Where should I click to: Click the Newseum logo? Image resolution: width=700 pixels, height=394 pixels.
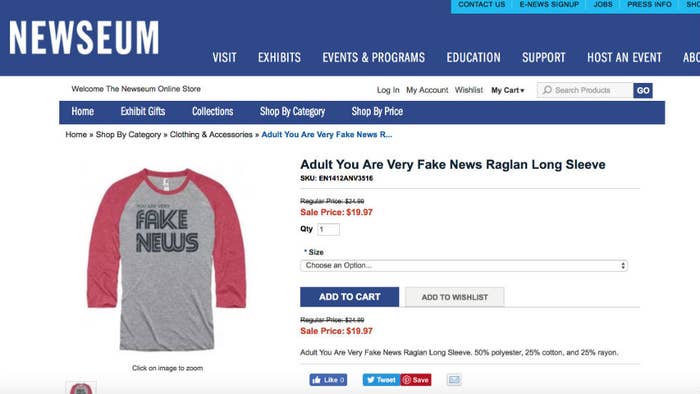(84, 38)
